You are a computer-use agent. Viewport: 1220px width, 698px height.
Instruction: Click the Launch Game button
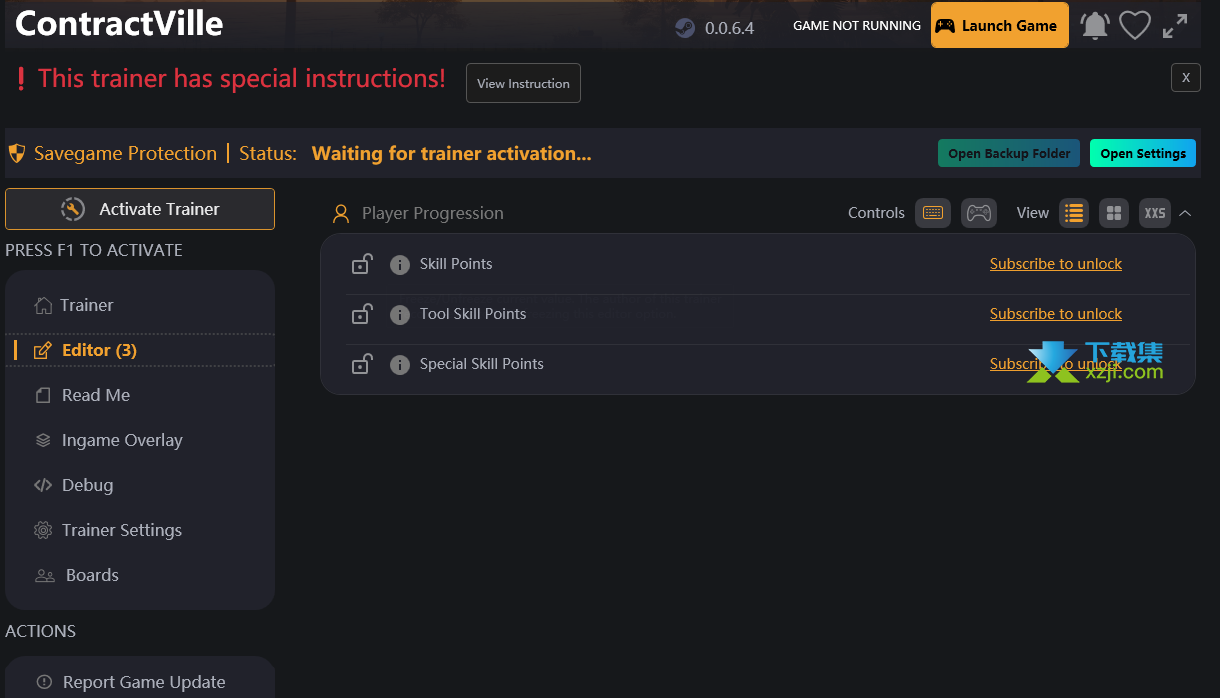coord(1000,26)
